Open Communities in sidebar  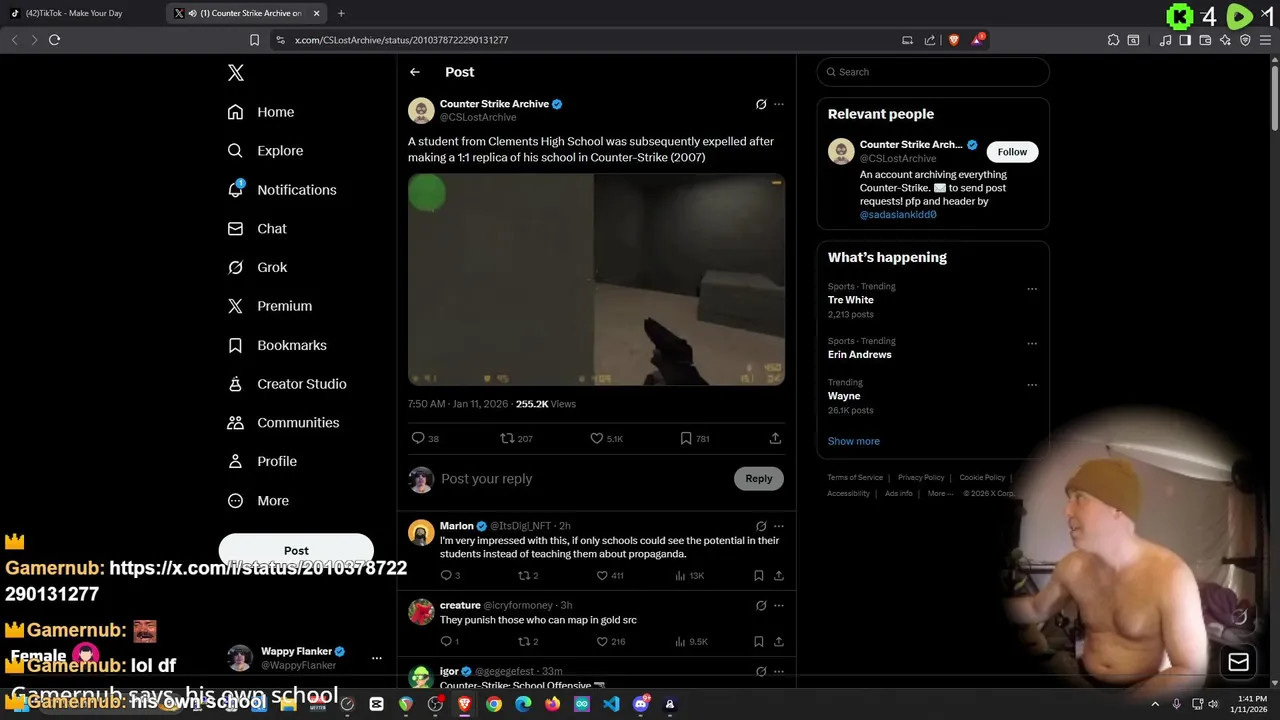(283, 423)
